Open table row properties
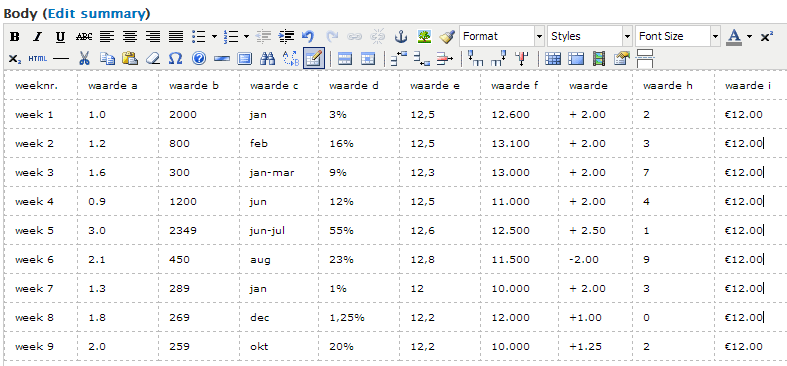This screenshot has height=366, width=787. point(344,59)
